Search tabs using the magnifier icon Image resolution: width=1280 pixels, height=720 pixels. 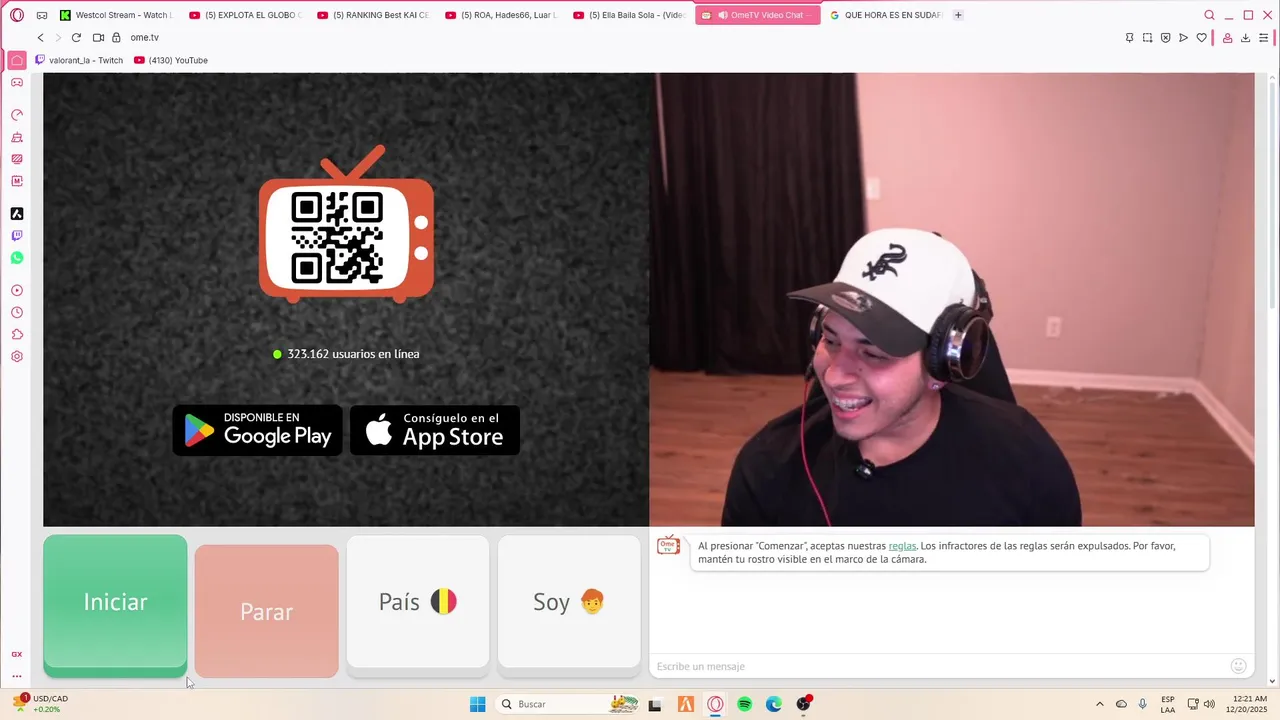(x=1209, y=15)
